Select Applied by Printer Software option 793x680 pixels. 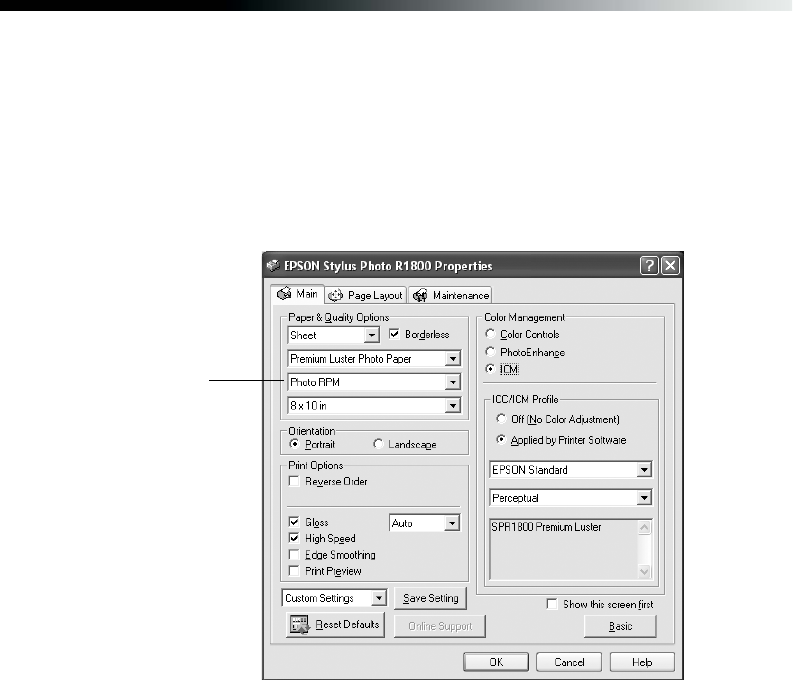pyautogui.click(x=501, y=440)
